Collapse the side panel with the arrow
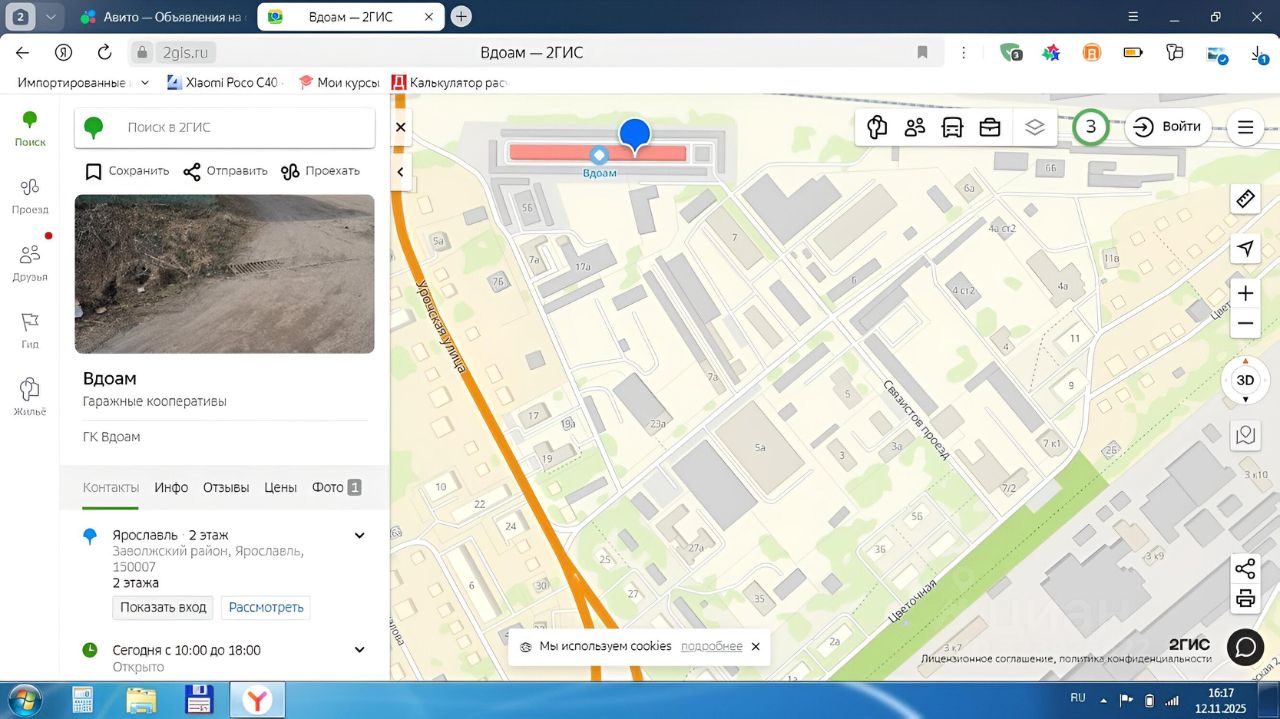 pyautogui.click(x=401, y=172)
